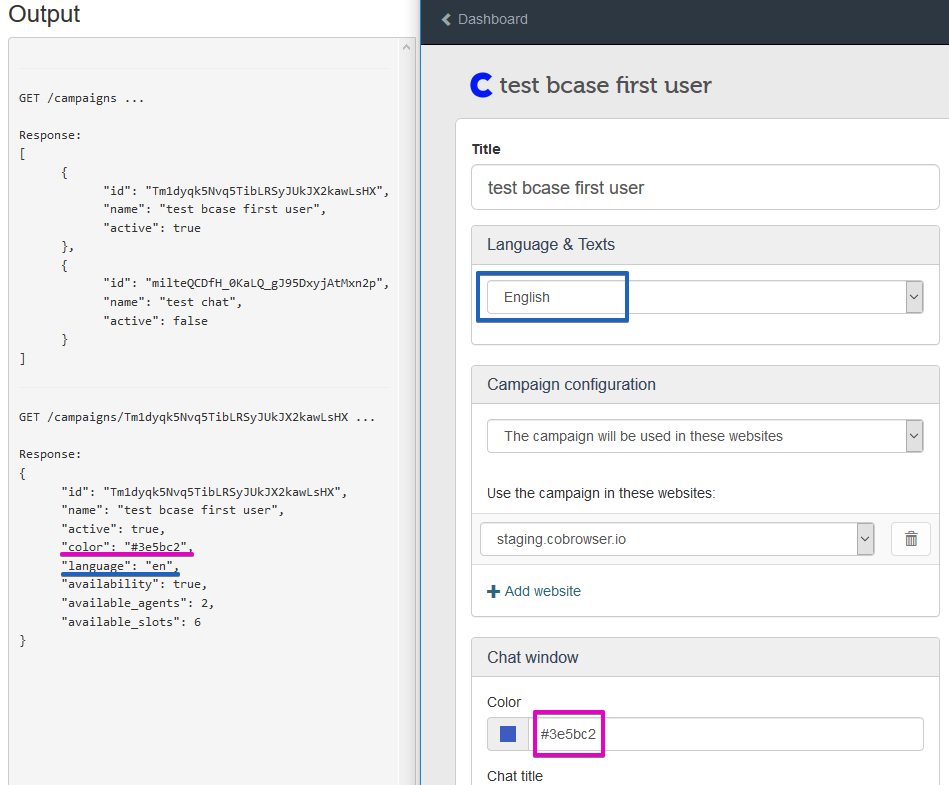
Task: Click the Campaign configuration section header
Action: coord(571,384)
